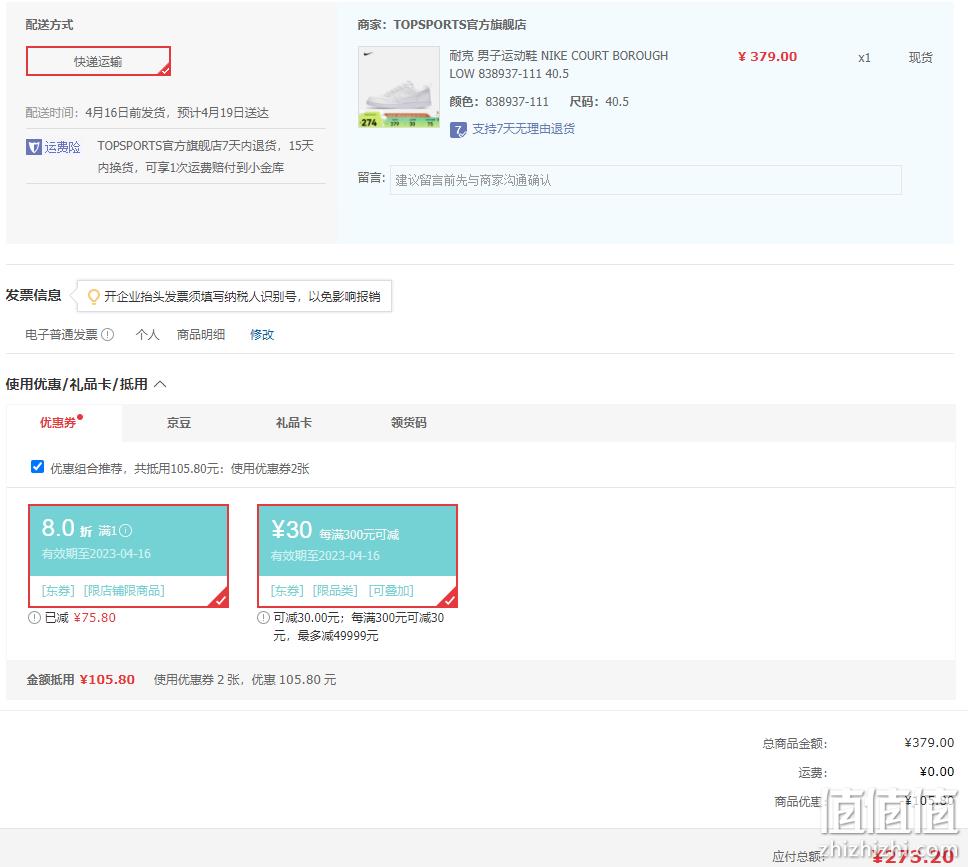This screenshot has height=867, width=968.
Task: Open 支持7天无理由退货 link
Action: point(524,128)
